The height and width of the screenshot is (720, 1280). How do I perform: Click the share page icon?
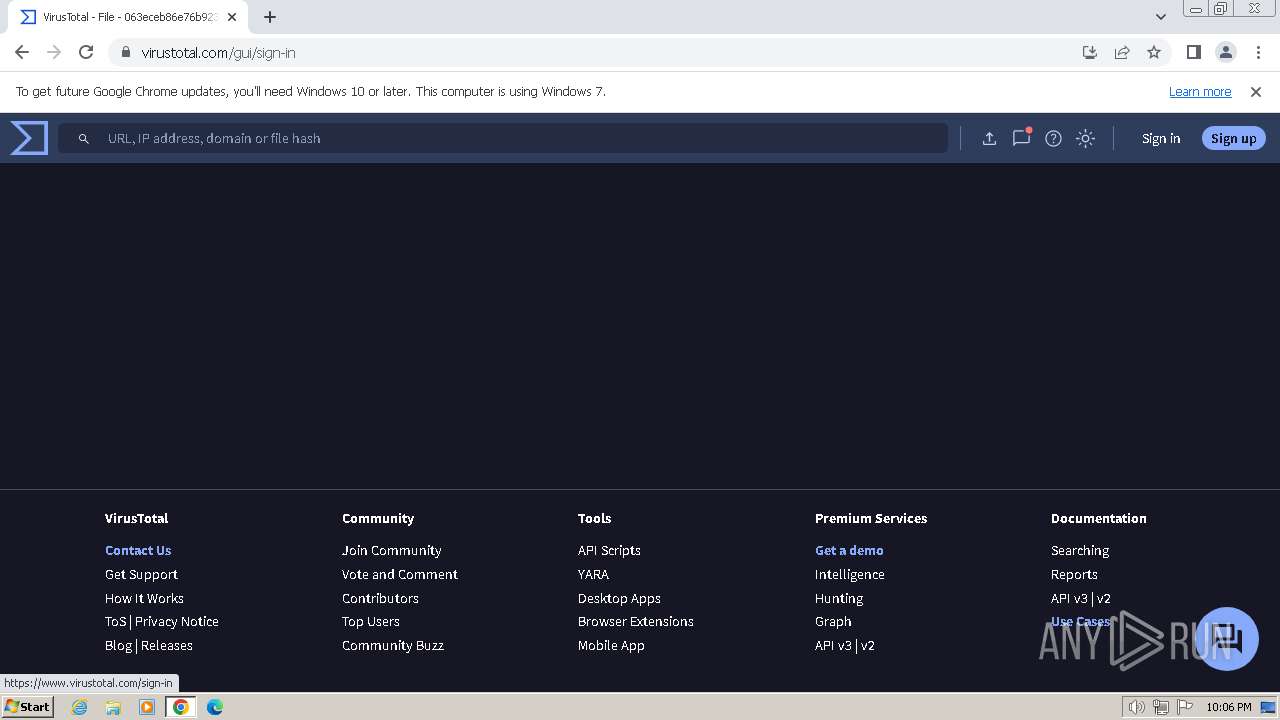pyautogui.click(x=1122, y=53)
